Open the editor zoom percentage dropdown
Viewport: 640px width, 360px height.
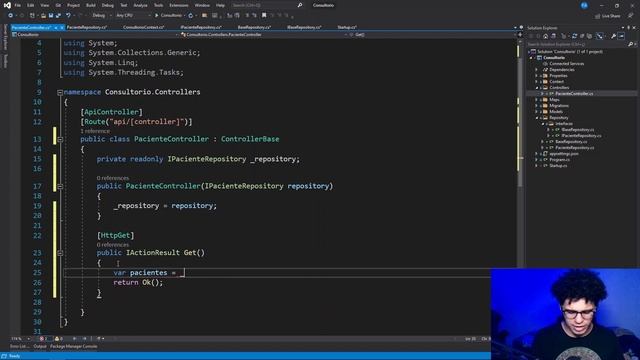pos(20,339)
